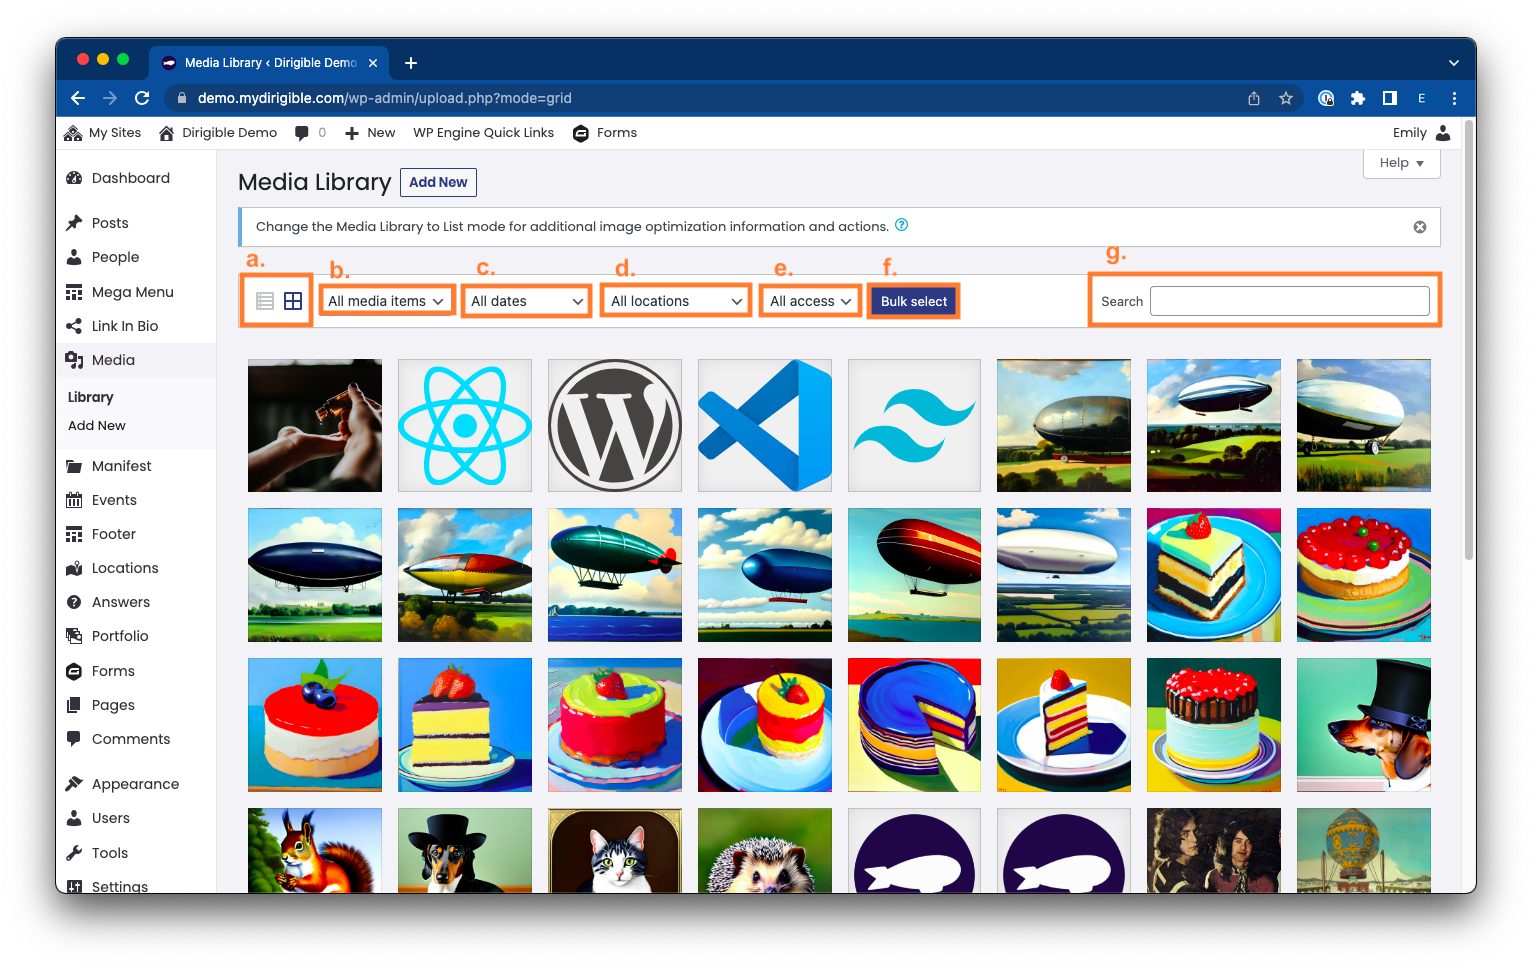Select the squirrel painting thumbnail
Viewport: 1532px width, 967px height.
315,850
